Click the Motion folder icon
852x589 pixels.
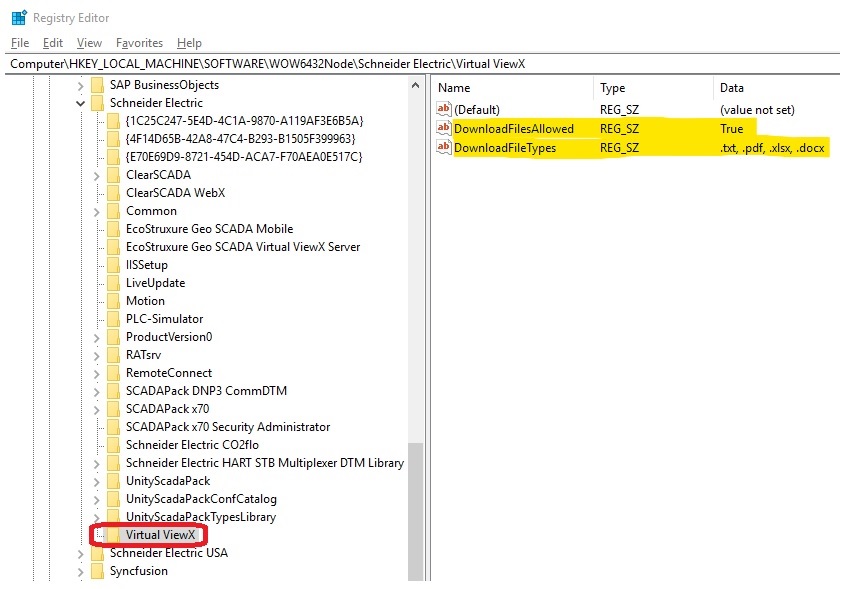pyautogui.click(x=114, y=301)
